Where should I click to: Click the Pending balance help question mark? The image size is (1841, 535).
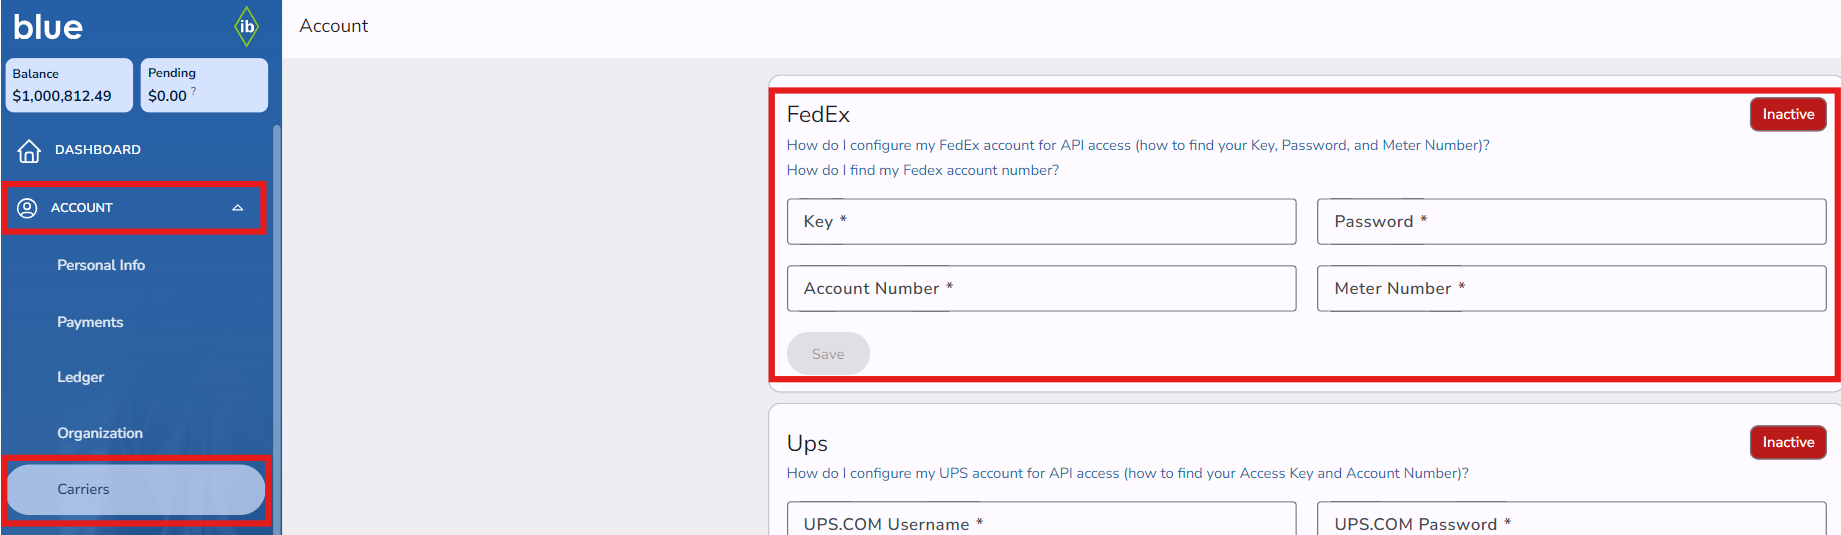tap(194, 91)
